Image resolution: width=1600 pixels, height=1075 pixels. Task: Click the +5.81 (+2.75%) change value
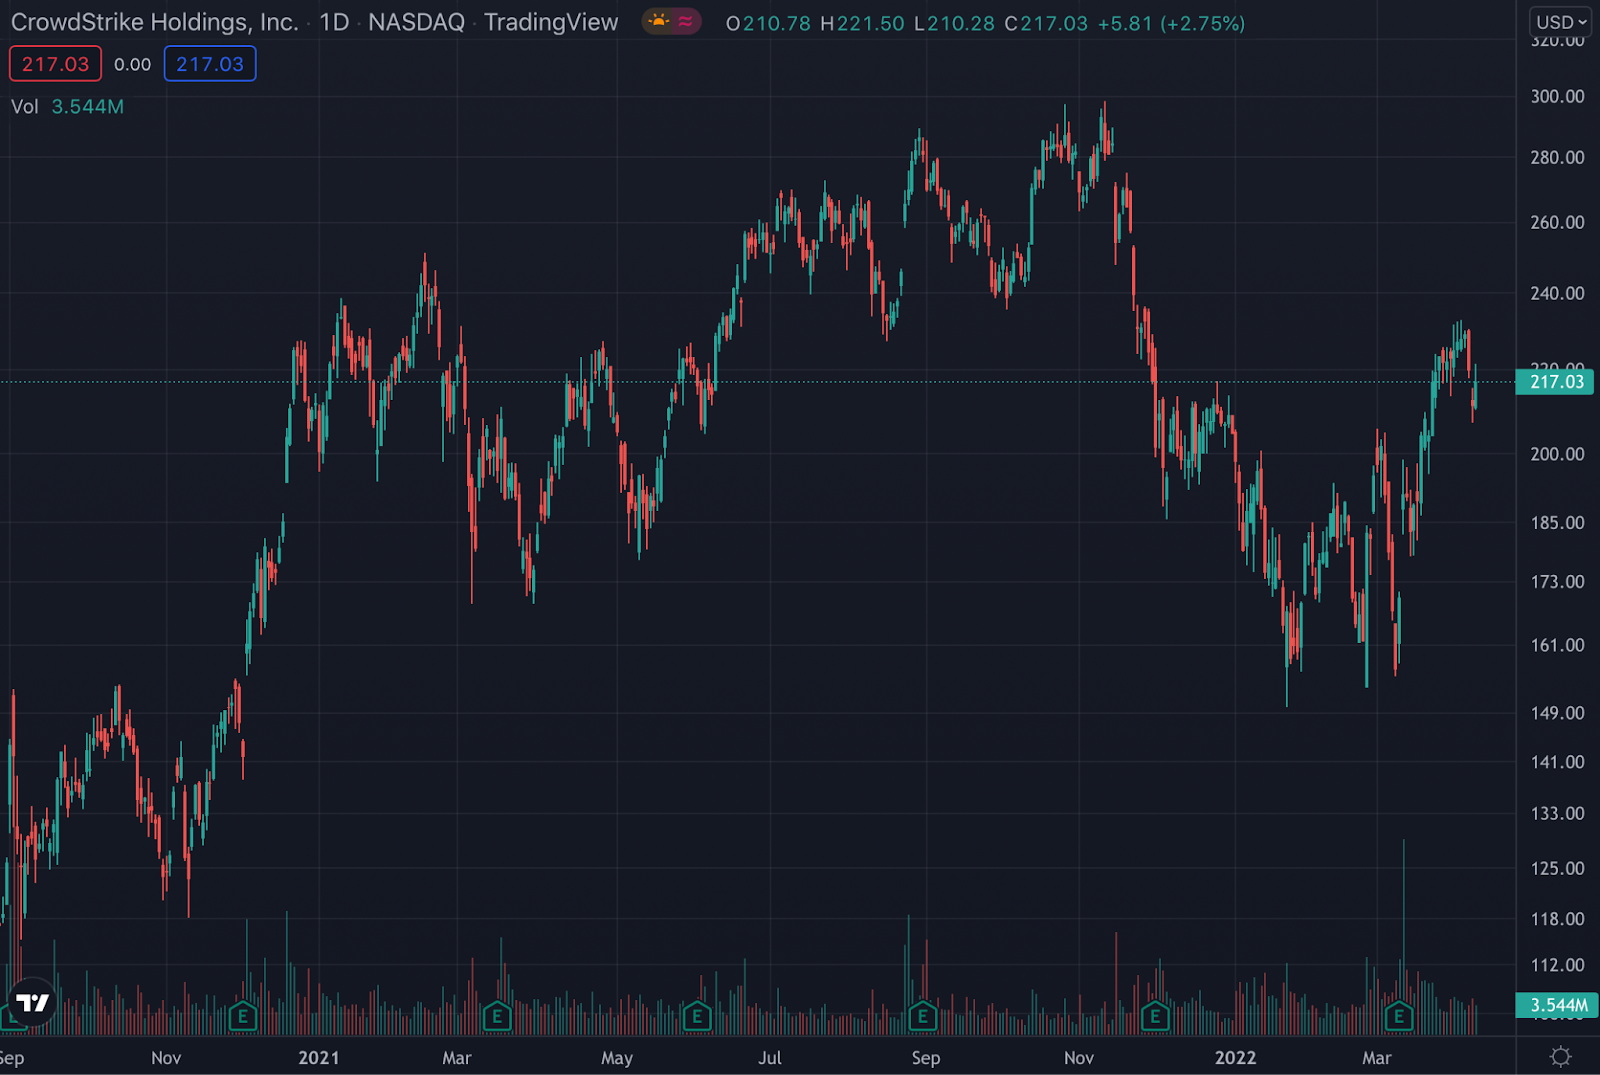1171,23
